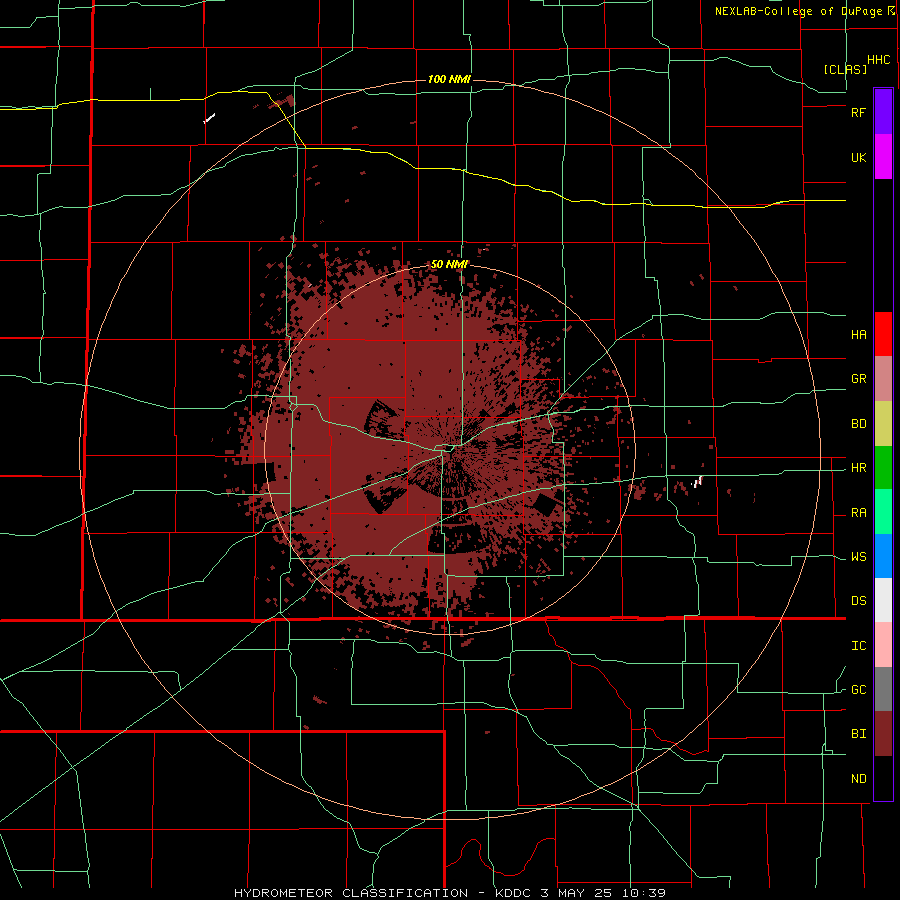Viewport: 900px width, 900px height.
Task: Choose the DS white legend swatch
Action: (x=883, y=600)
